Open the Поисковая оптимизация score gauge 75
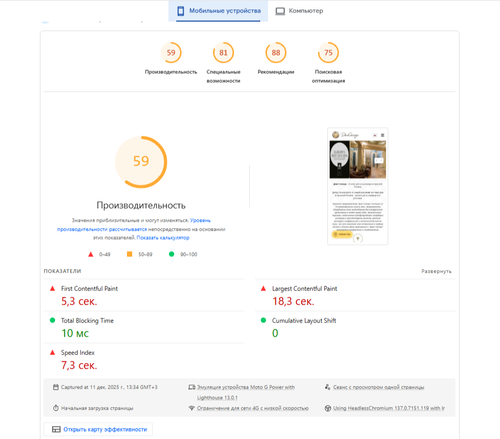Viewport: 500px width, 439px height. point(328,53)
